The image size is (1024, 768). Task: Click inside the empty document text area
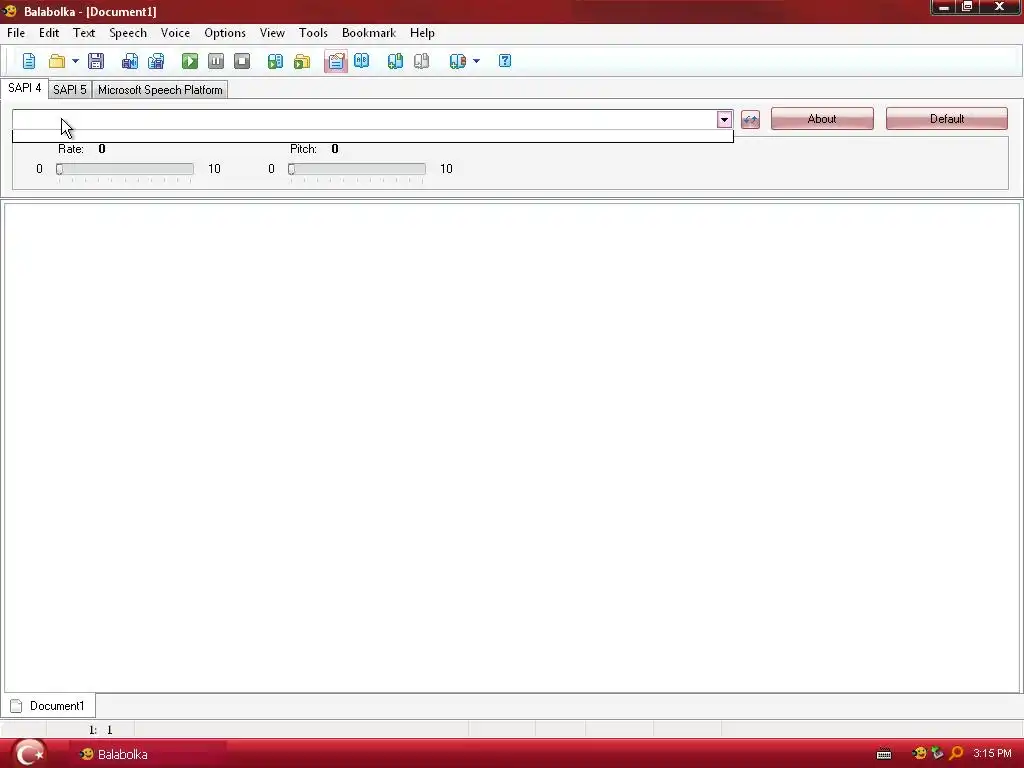point(512,447)
